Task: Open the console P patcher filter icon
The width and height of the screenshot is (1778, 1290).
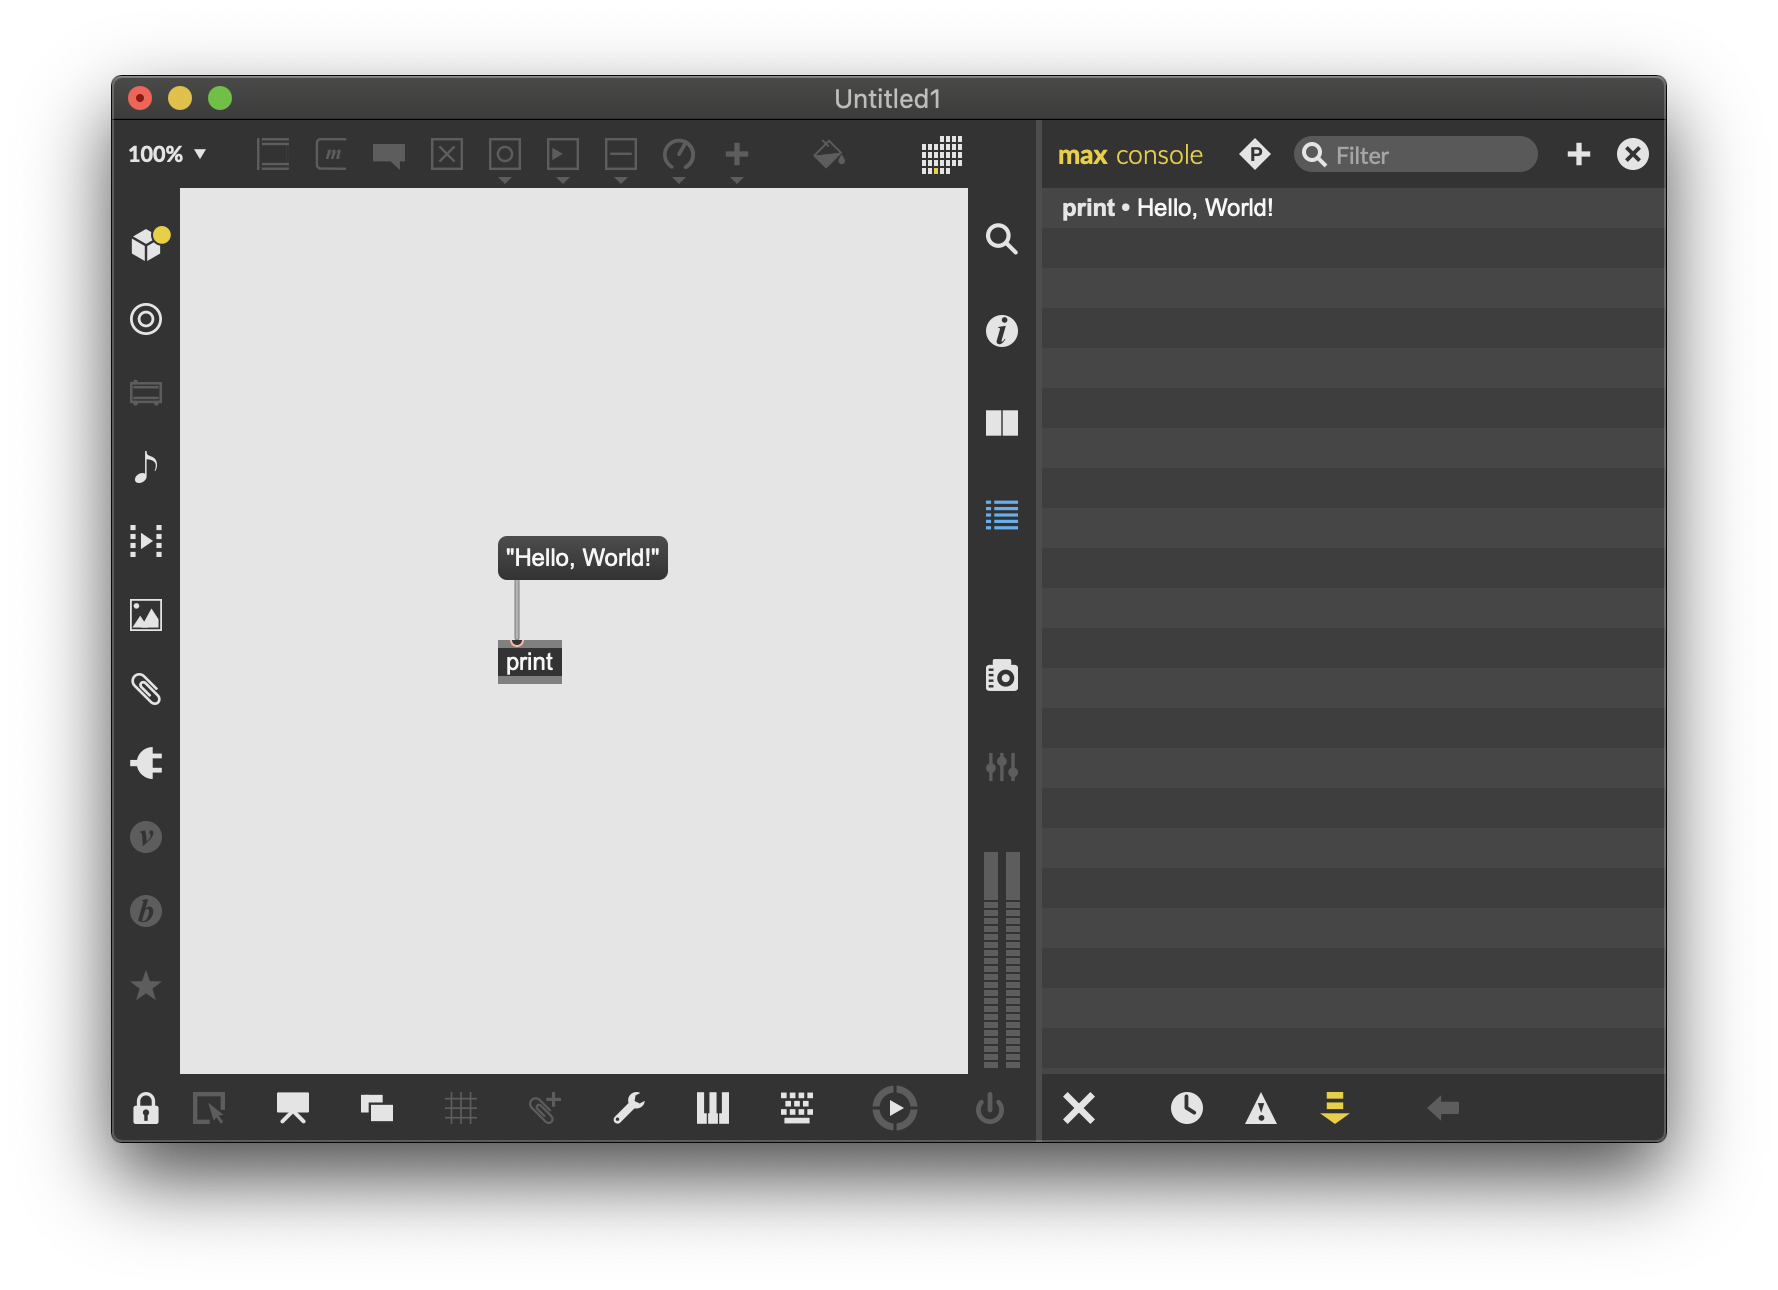Action: pos(1255,154)
